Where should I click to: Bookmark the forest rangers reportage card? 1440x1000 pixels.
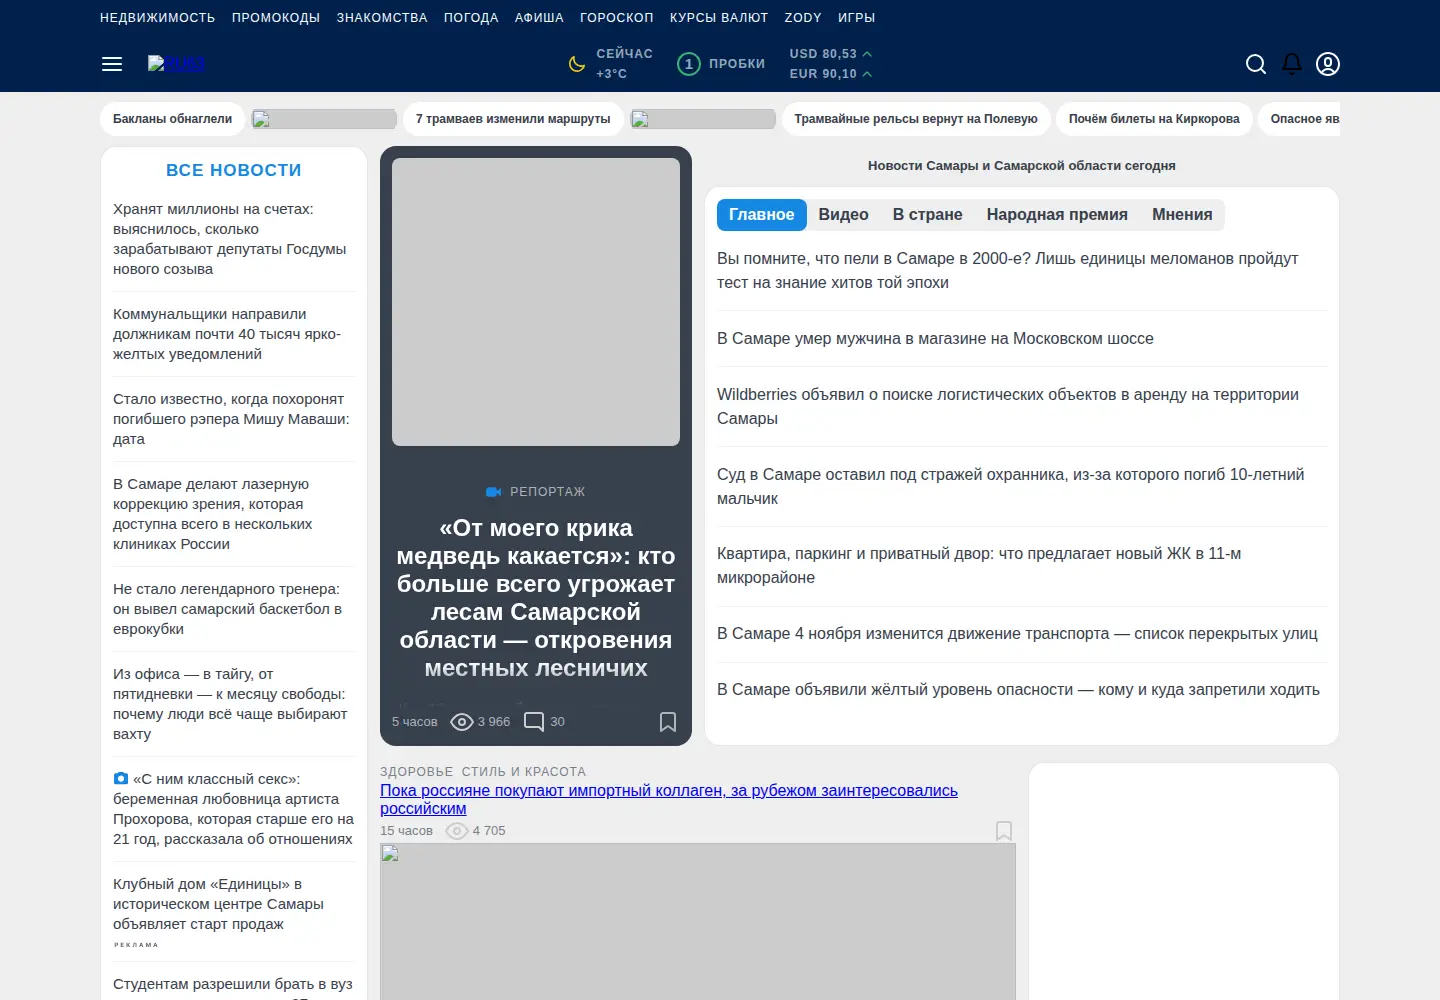[668, 722]
